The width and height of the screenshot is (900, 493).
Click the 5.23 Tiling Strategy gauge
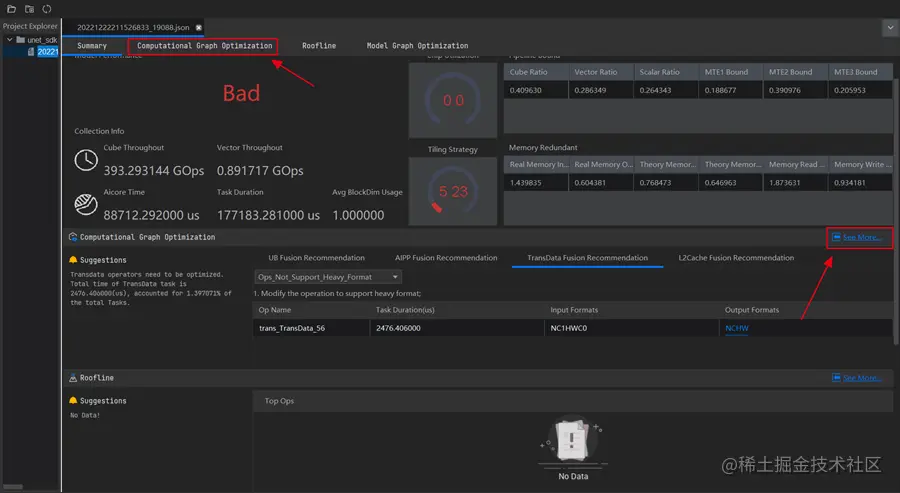tap(453, 191)
